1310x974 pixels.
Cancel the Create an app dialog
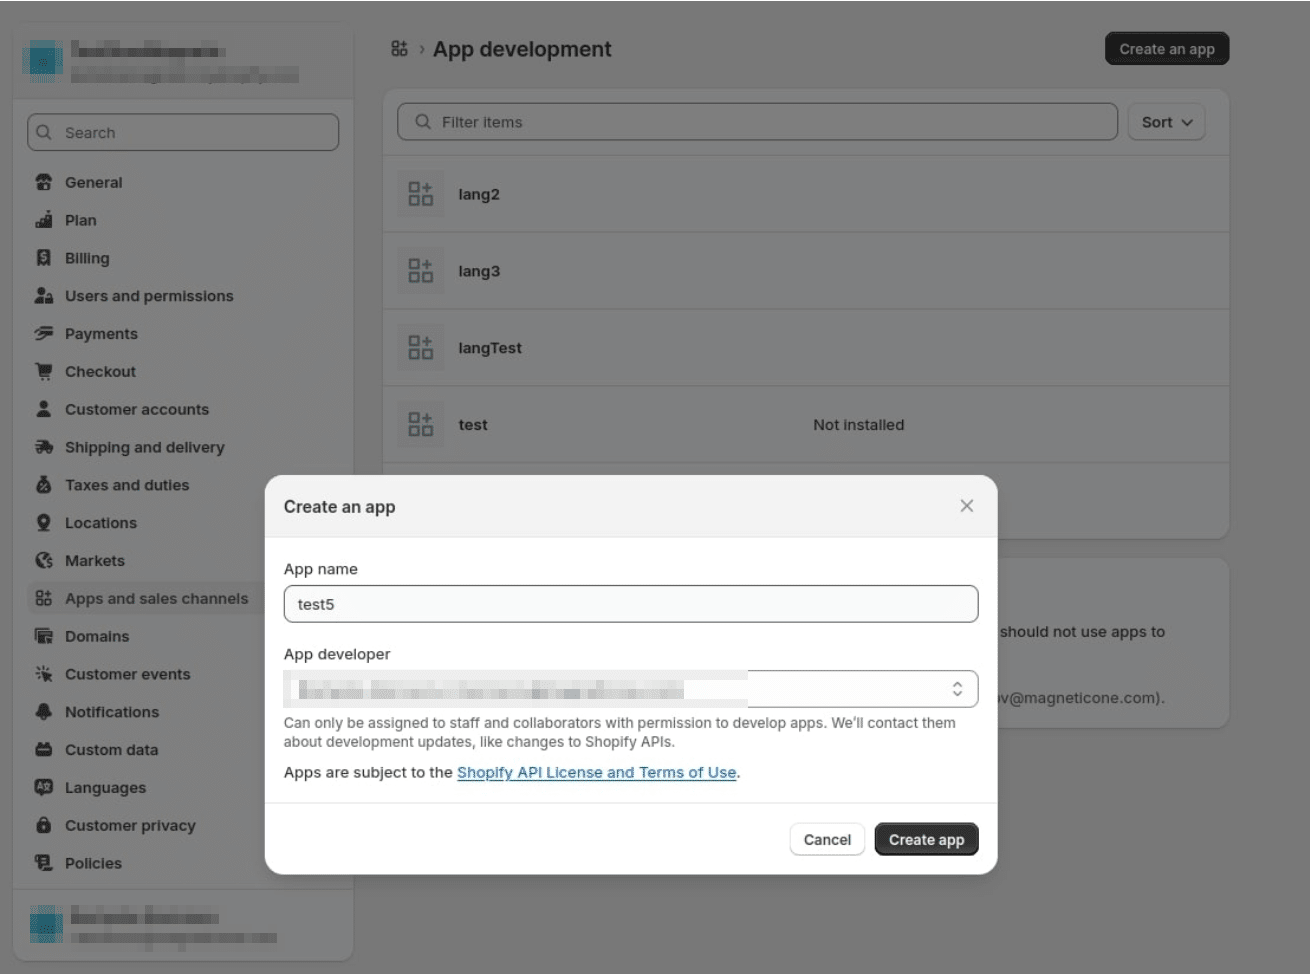coord(827,840)
